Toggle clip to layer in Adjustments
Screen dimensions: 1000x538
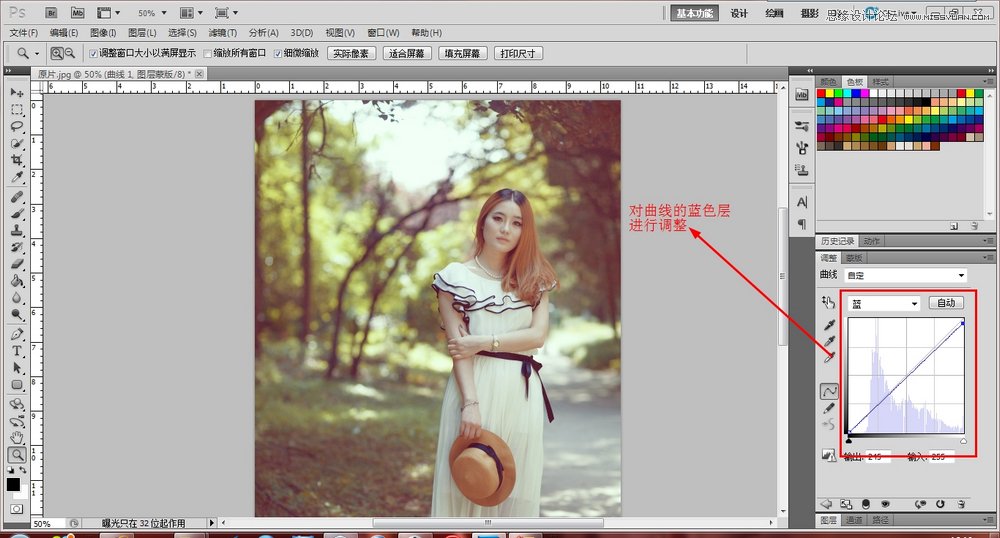865,504
